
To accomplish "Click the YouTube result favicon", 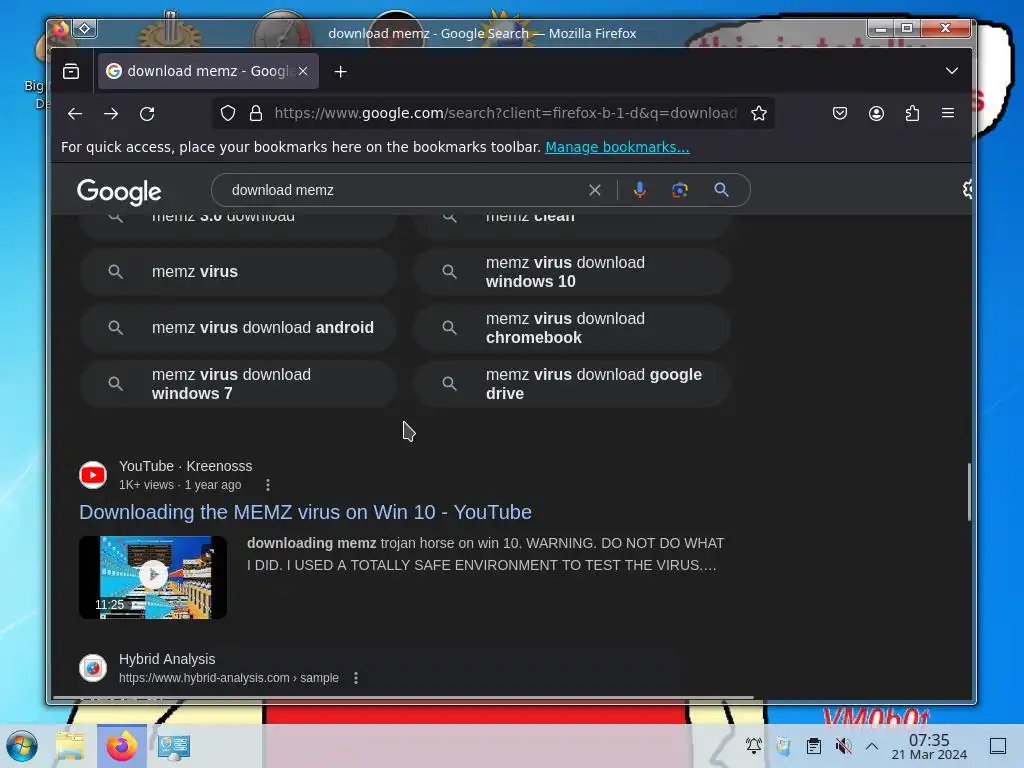I will [x=93, y=475].
